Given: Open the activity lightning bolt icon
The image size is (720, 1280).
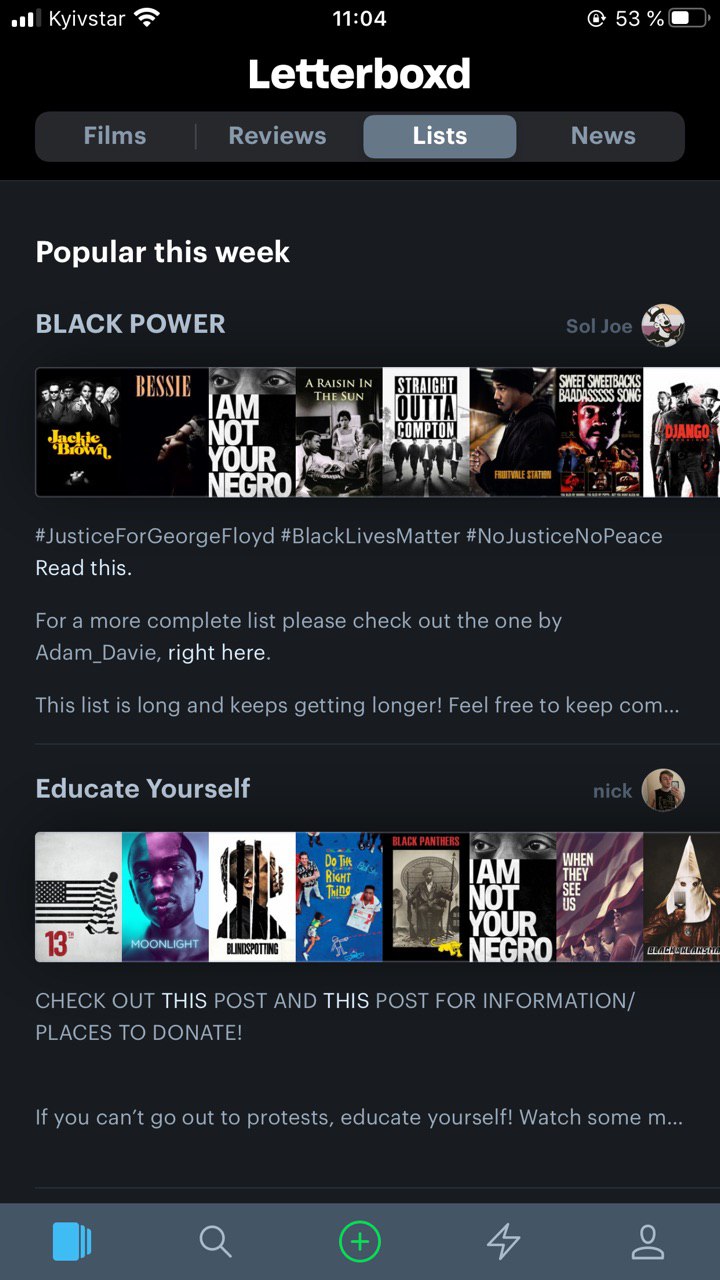Looking at the screenshot, I should 503,1242.
